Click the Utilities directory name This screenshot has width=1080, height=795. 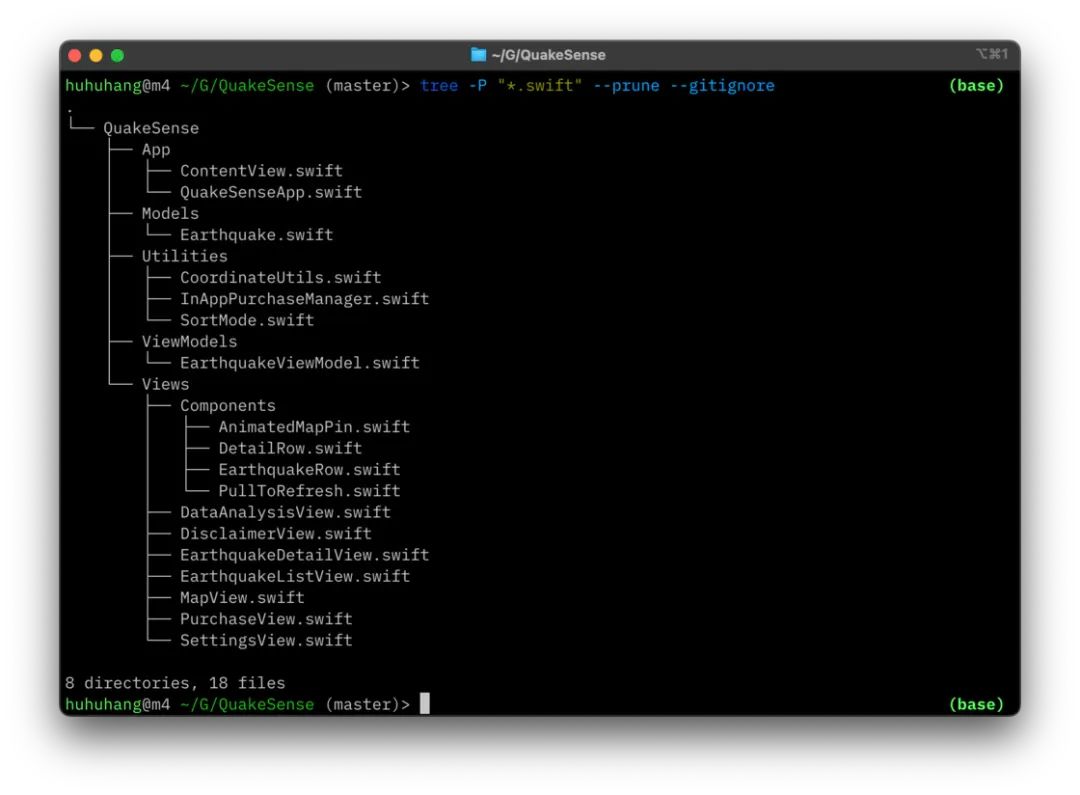184,256
